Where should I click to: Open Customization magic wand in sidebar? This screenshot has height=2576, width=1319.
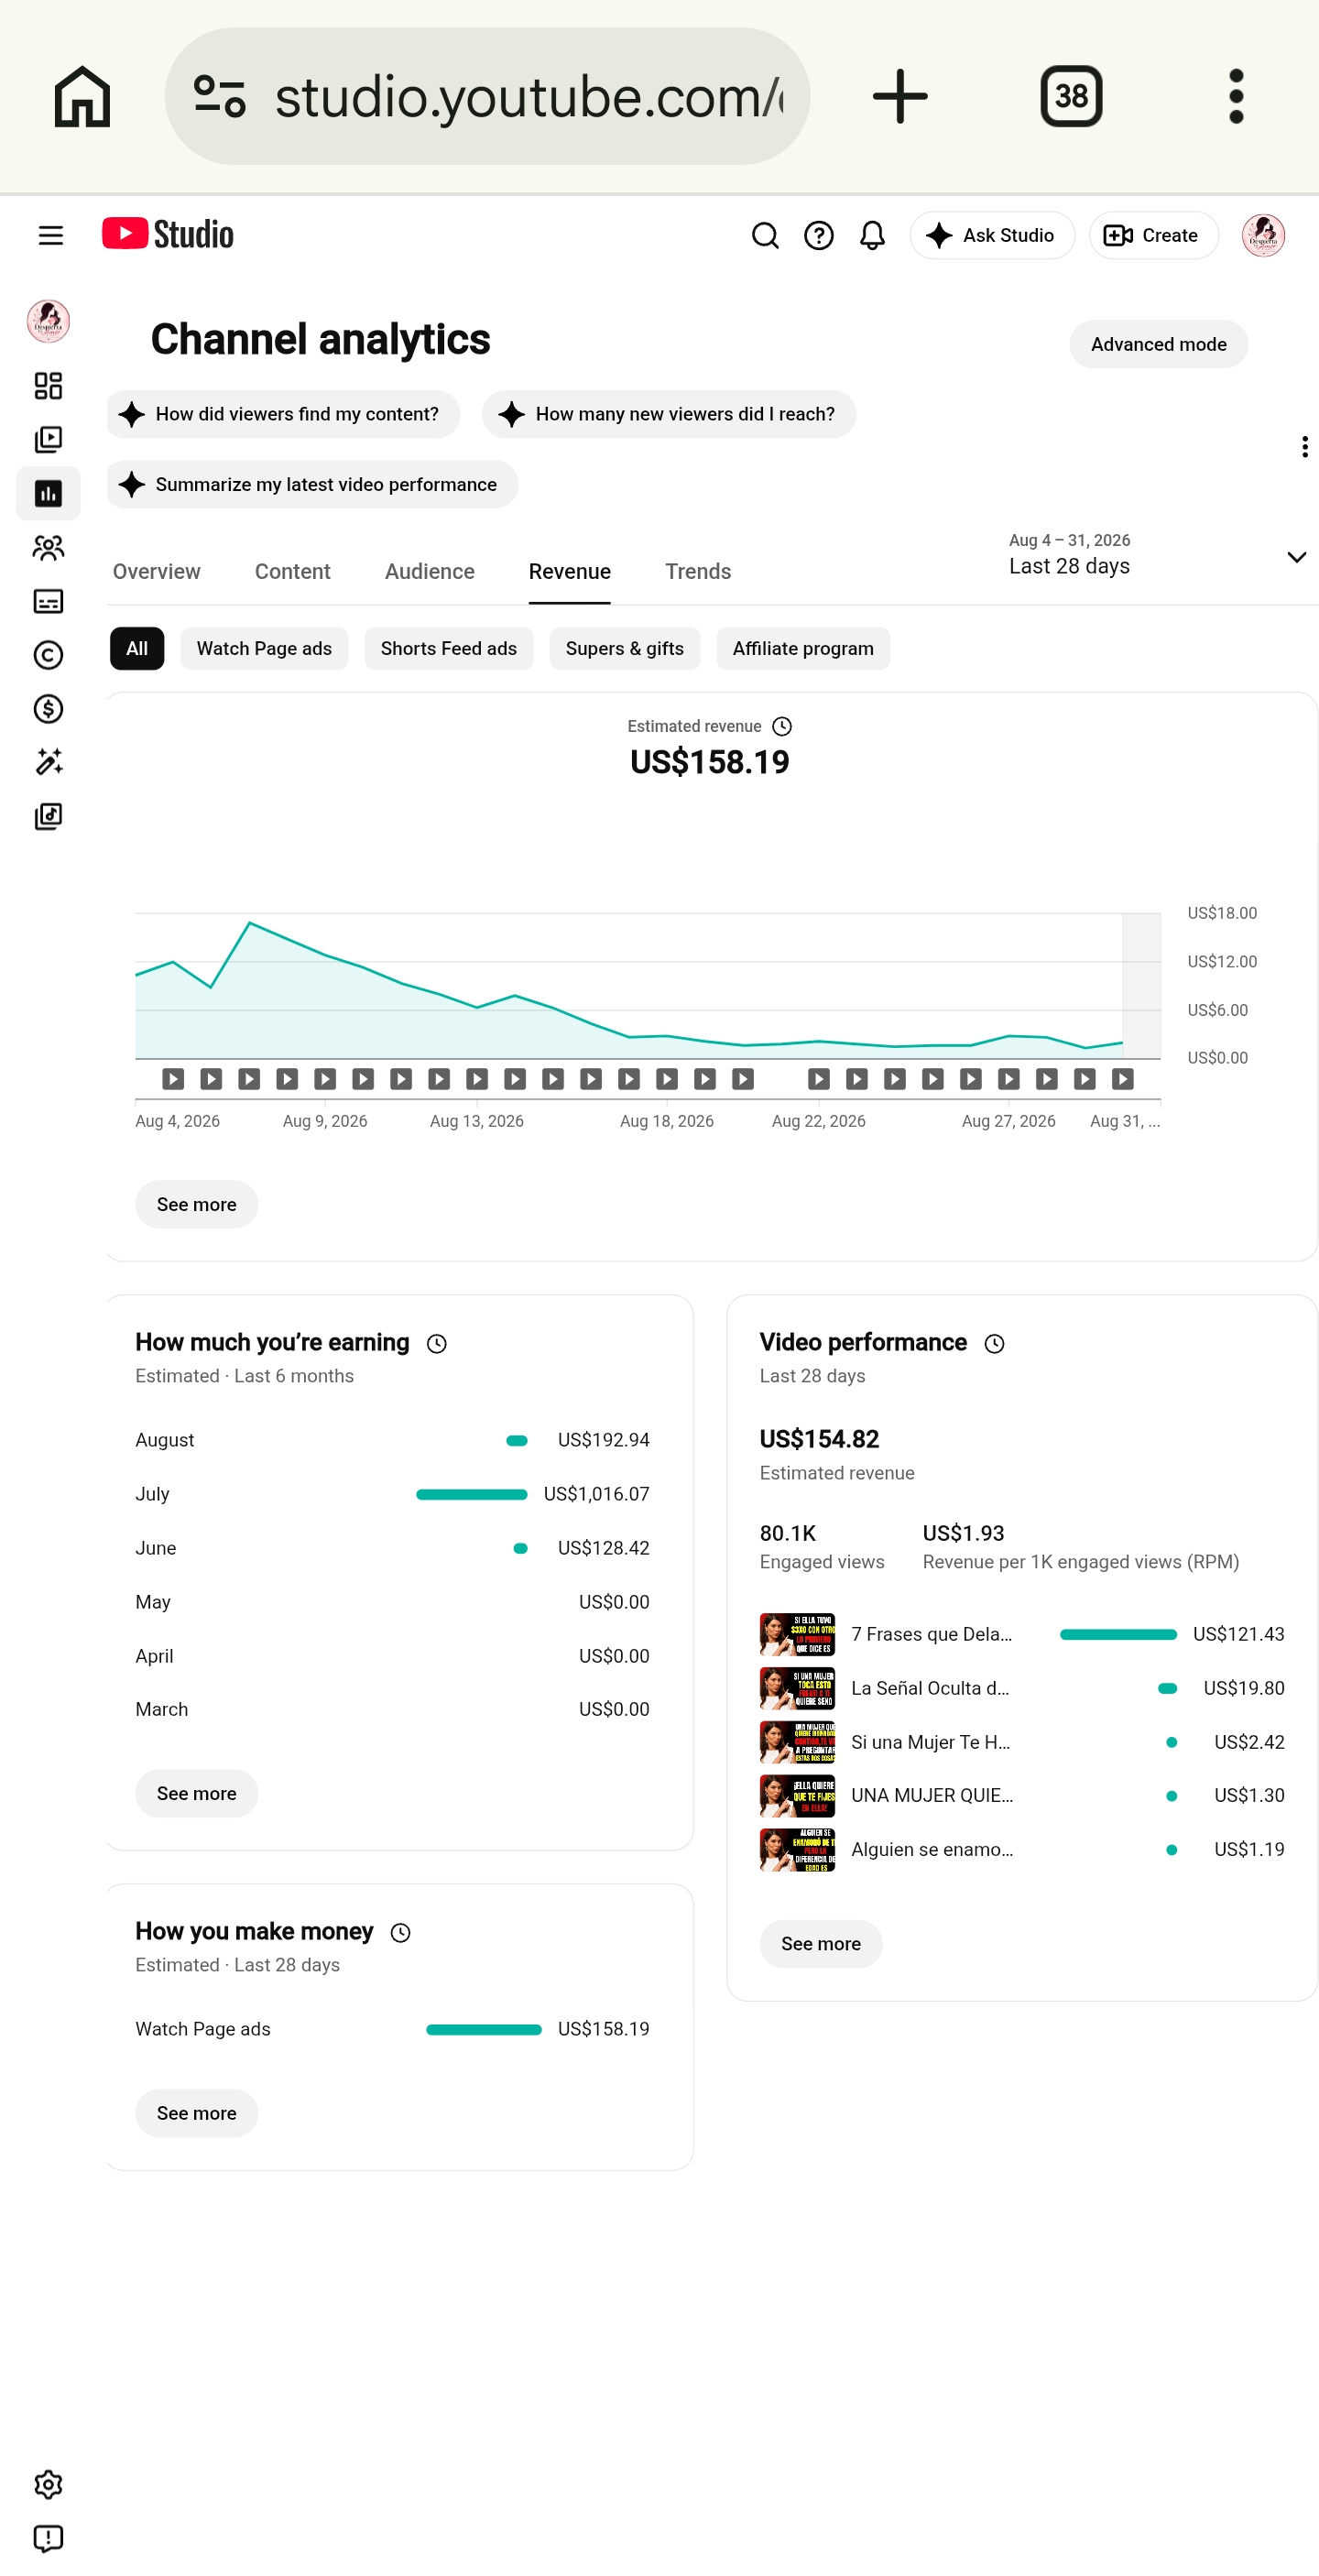[x=48, y=762]
